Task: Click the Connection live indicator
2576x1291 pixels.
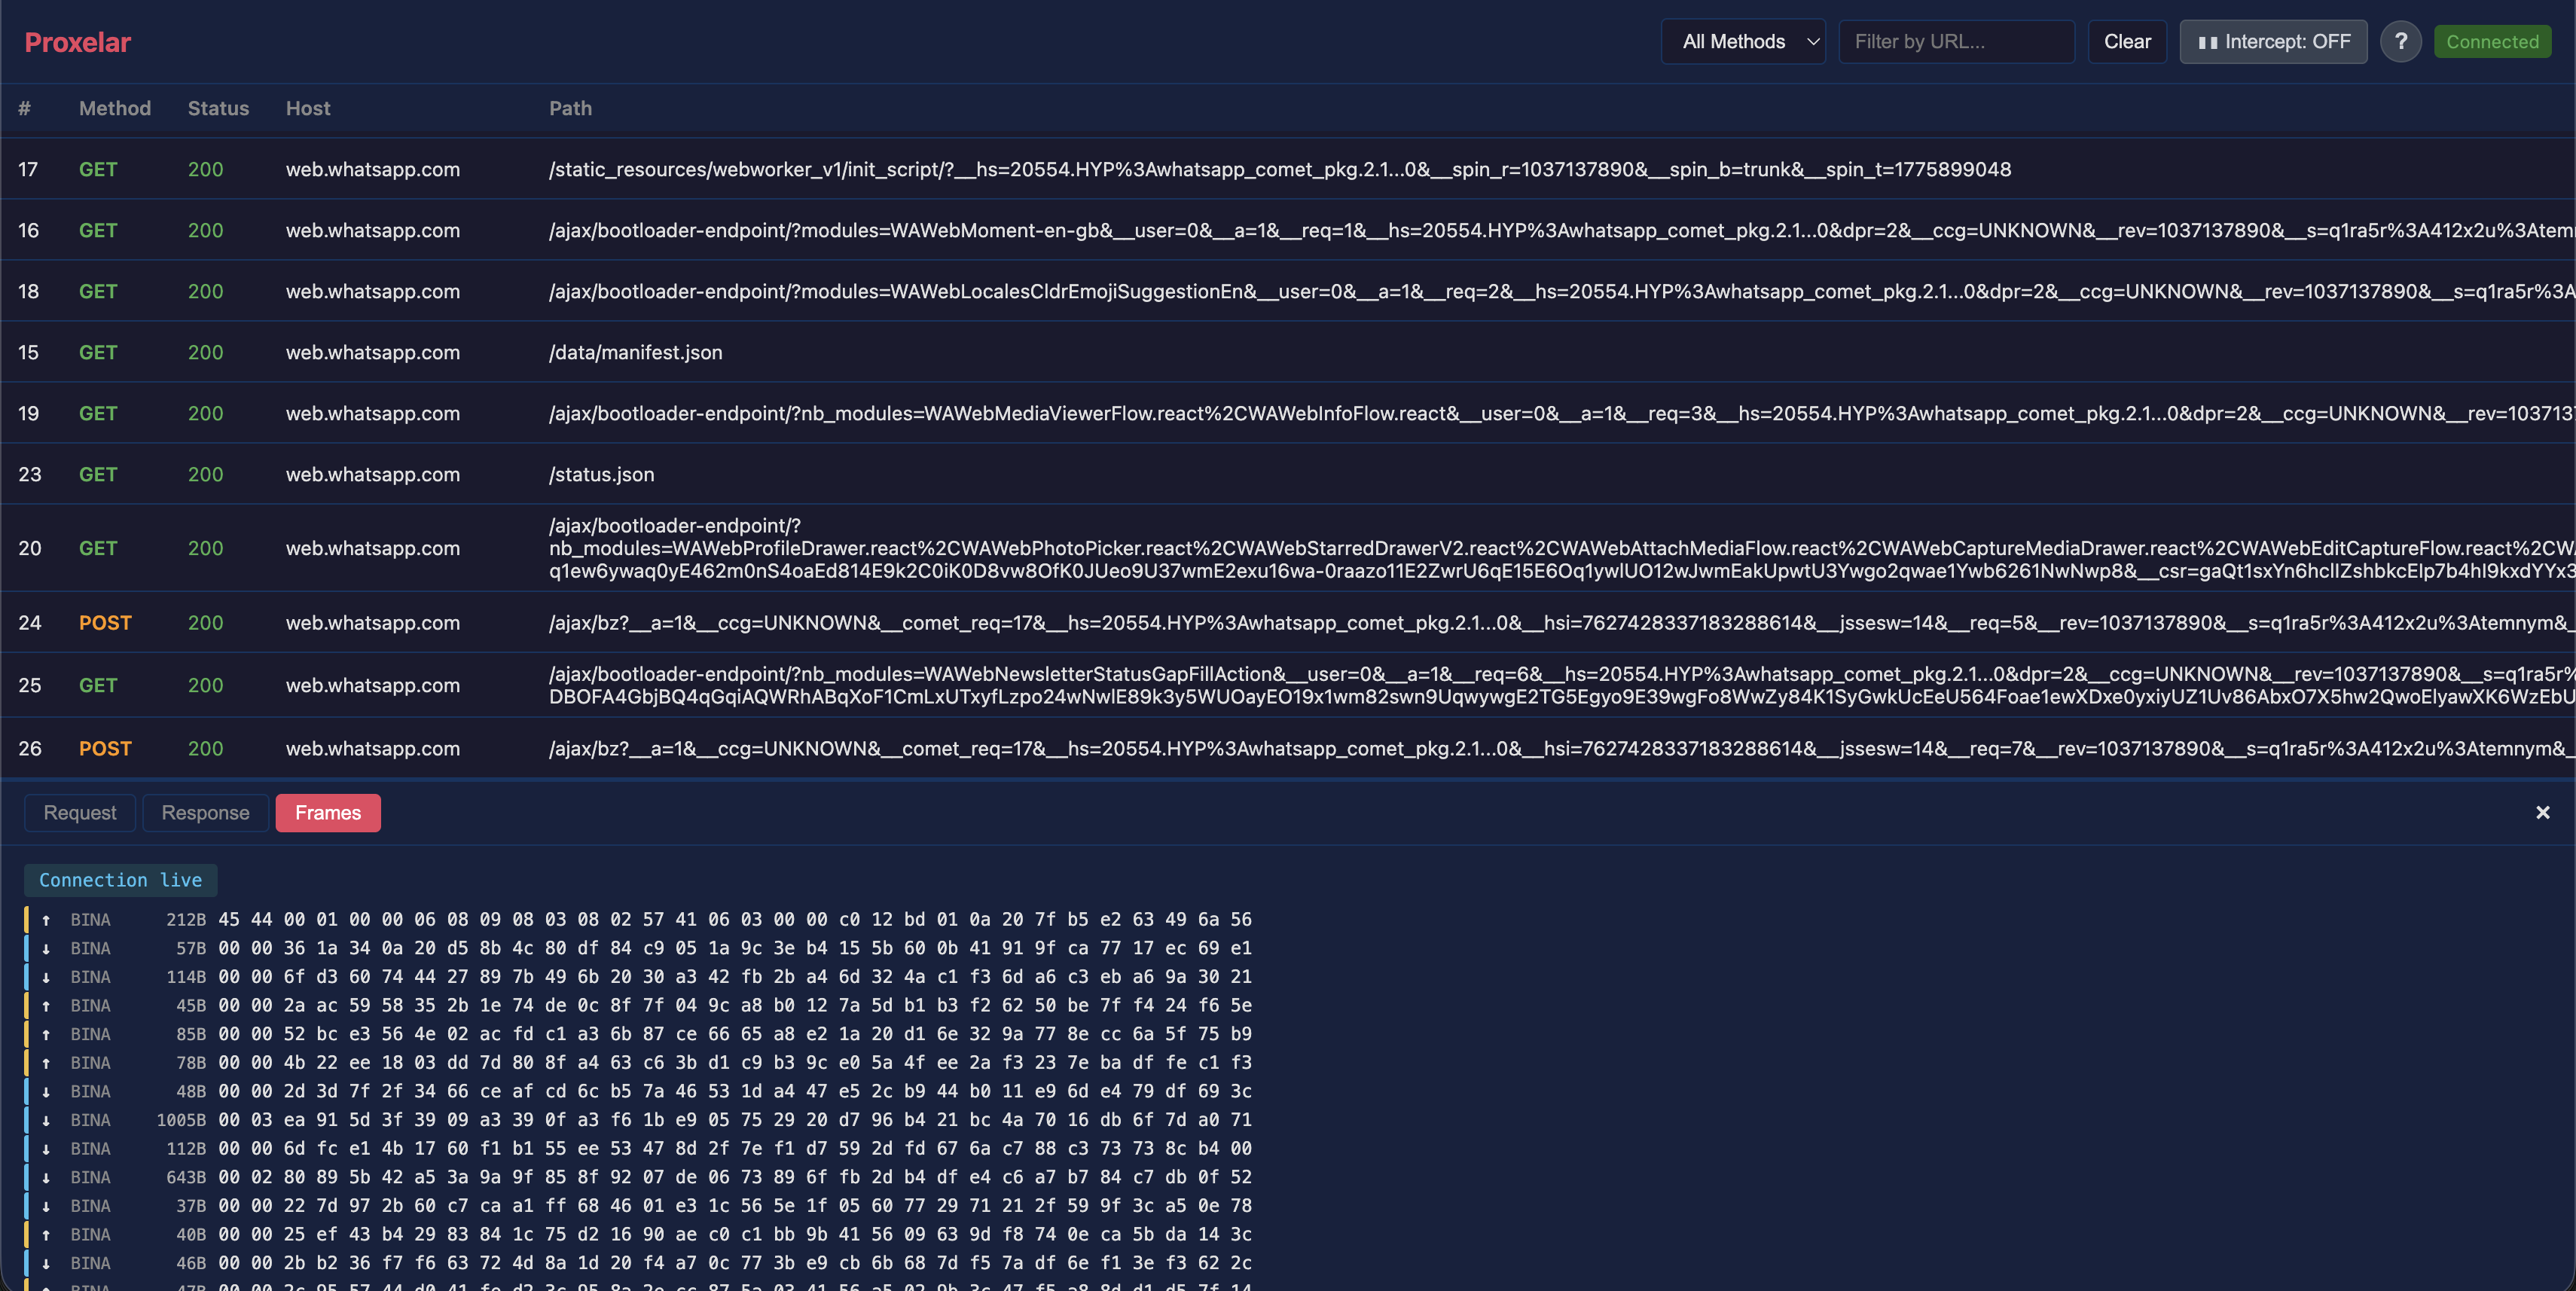Action: (120, 880)
